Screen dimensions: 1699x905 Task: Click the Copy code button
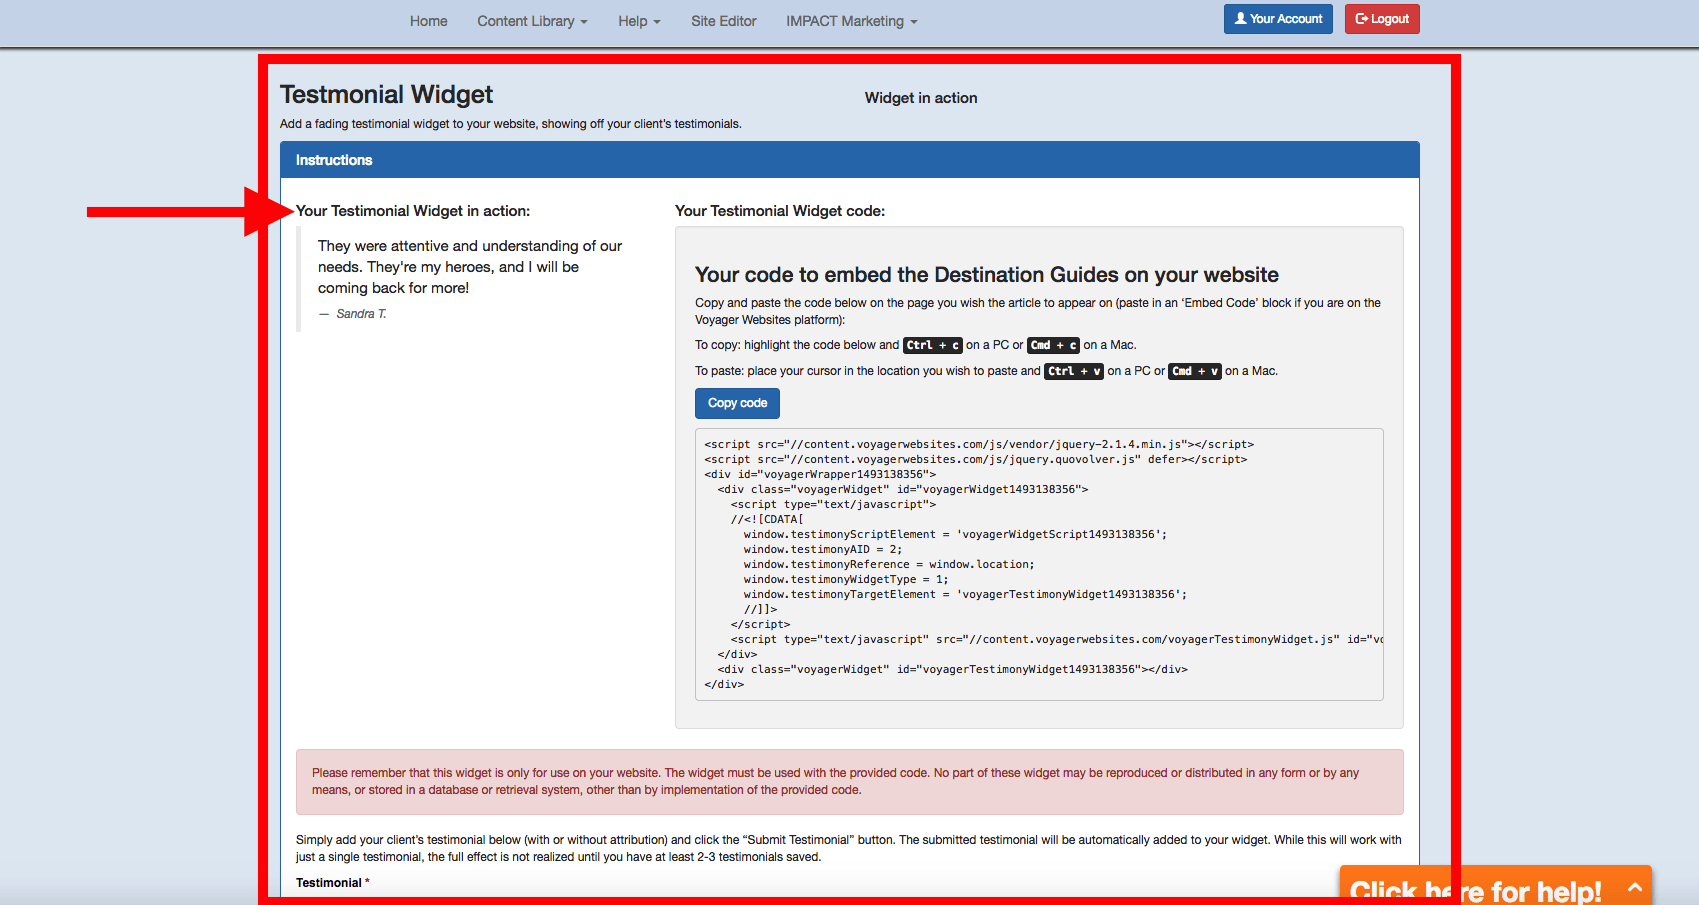pos(737,403)
